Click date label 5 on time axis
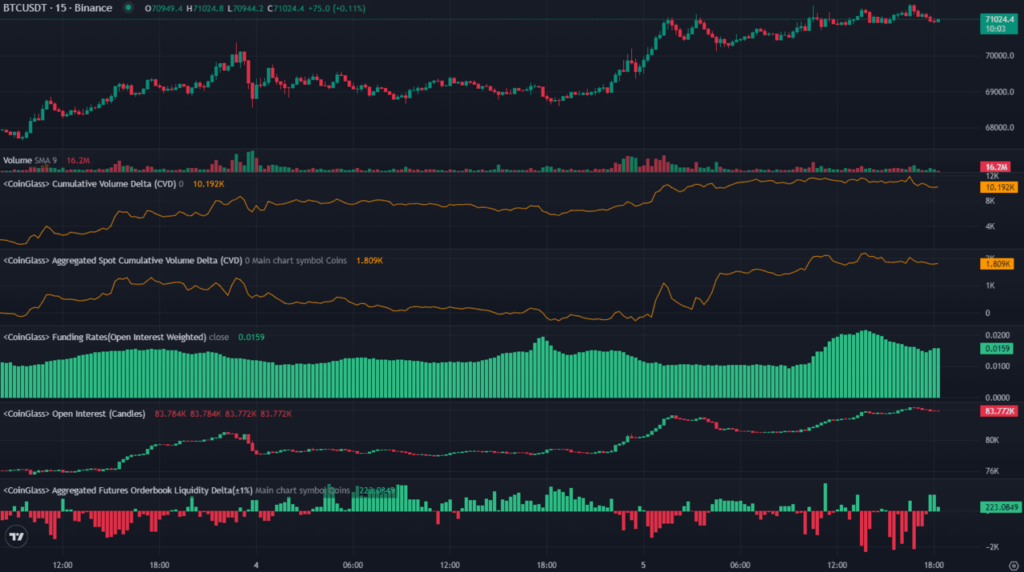1024x572 pixels. (x=643, y=565)
